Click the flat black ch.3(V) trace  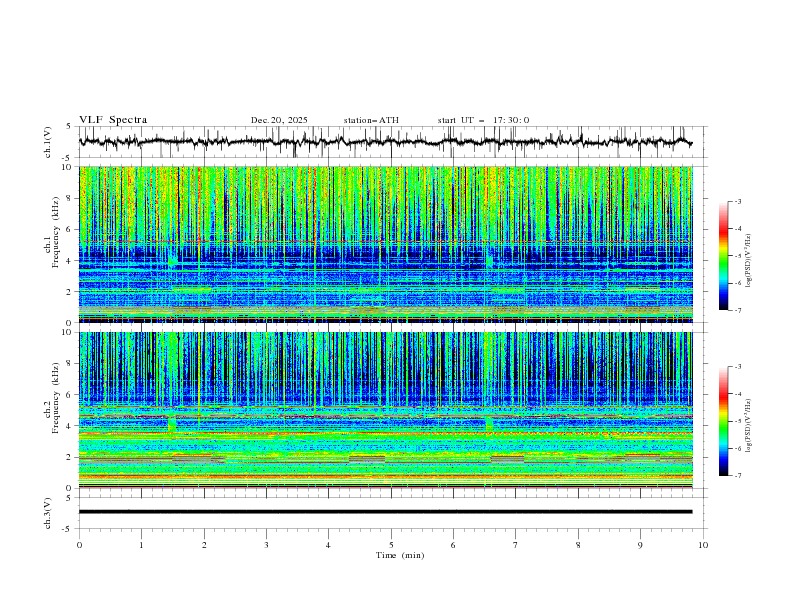point(390,512)
